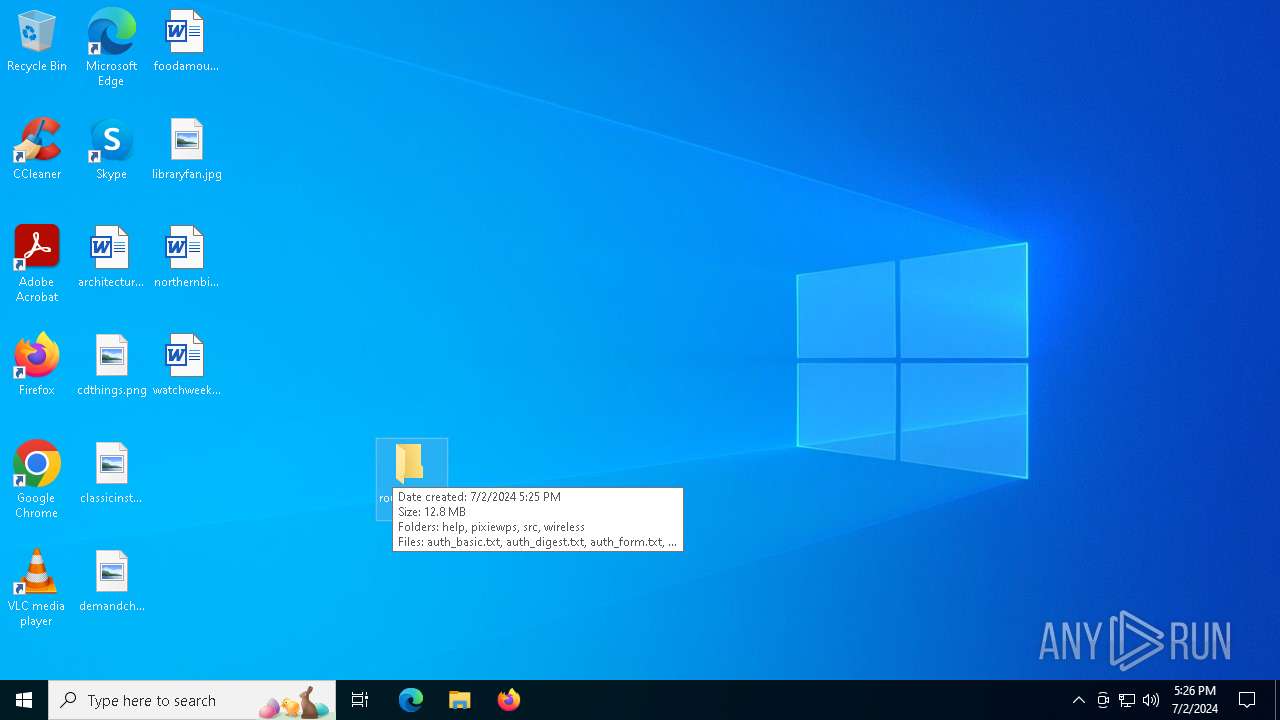This screenshot has width=1280, height=720.
Task: Open the Action Center notifications icon
Action: pos(1248,700)
